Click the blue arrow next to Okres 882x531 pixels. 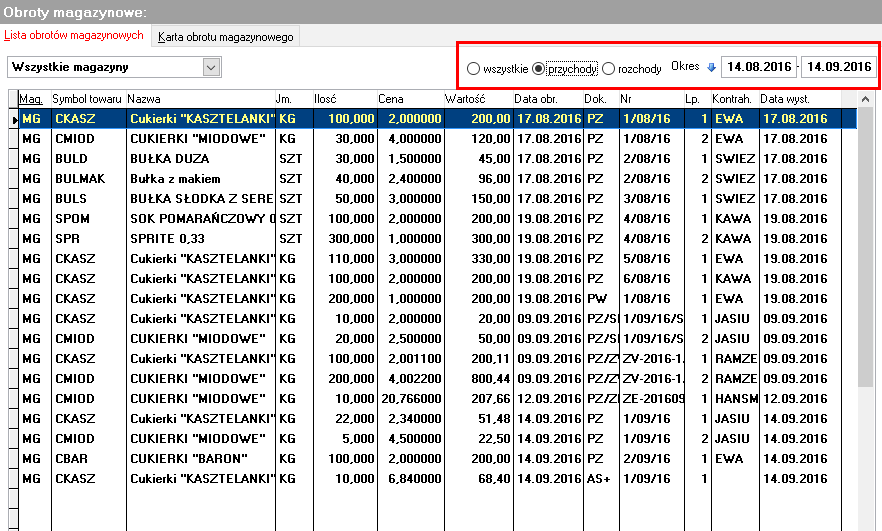pos(711,68)
